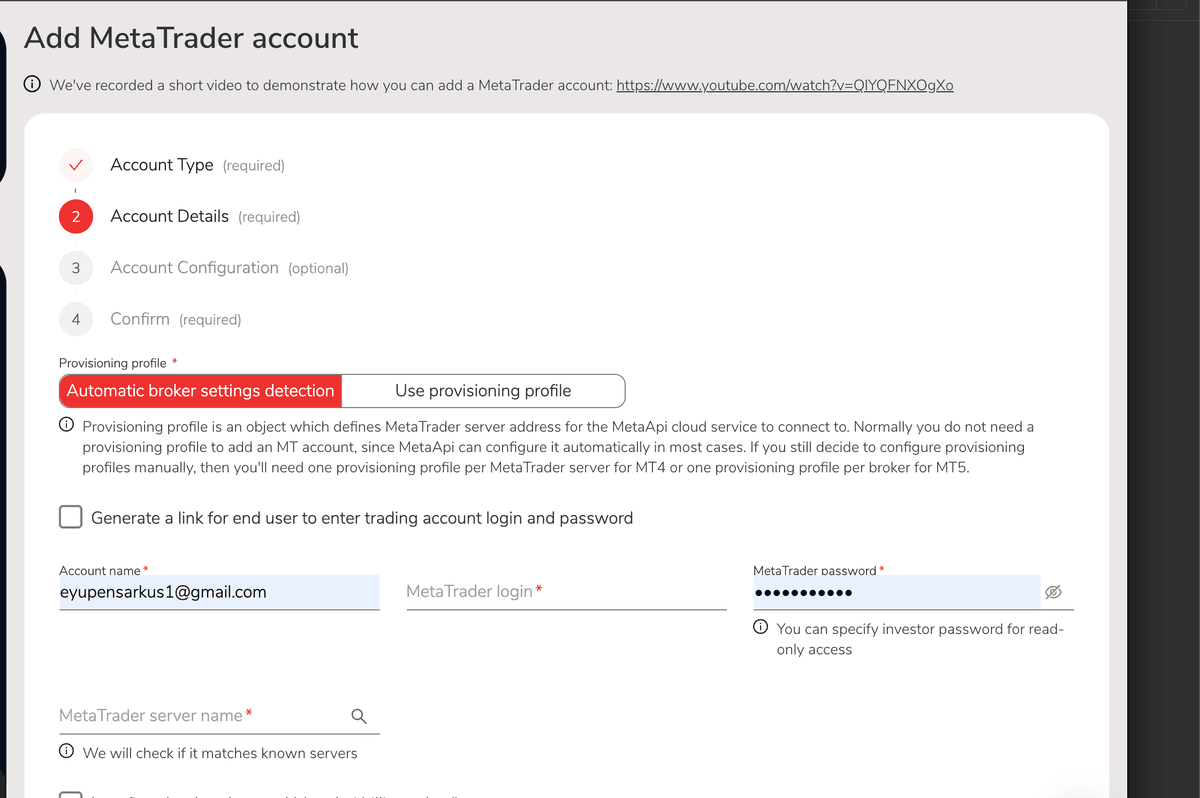Select step 2 Account Details circle
The image size is (1200, 798).
point(76,216)
